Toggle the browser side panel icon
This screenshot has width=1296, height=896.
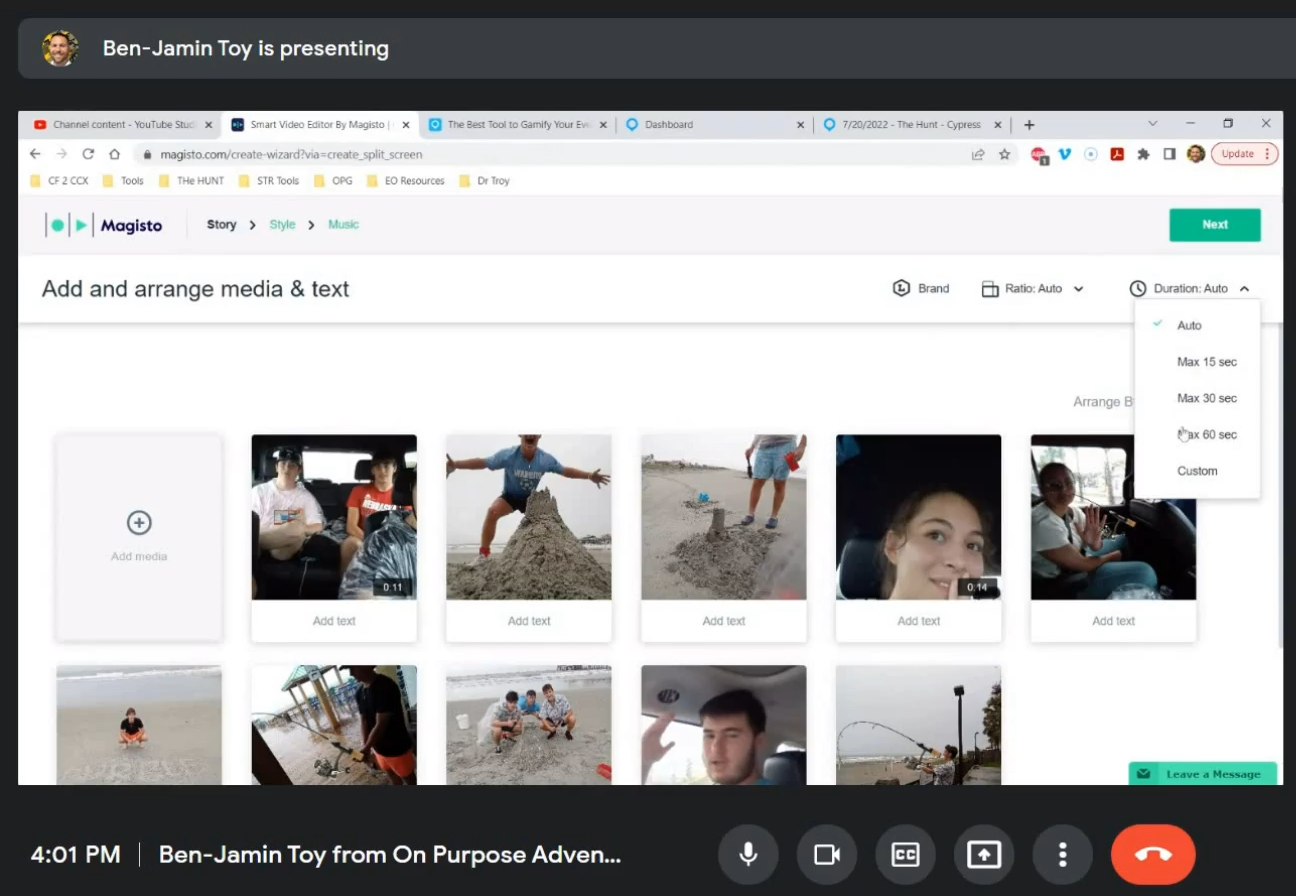[1169, 154]
